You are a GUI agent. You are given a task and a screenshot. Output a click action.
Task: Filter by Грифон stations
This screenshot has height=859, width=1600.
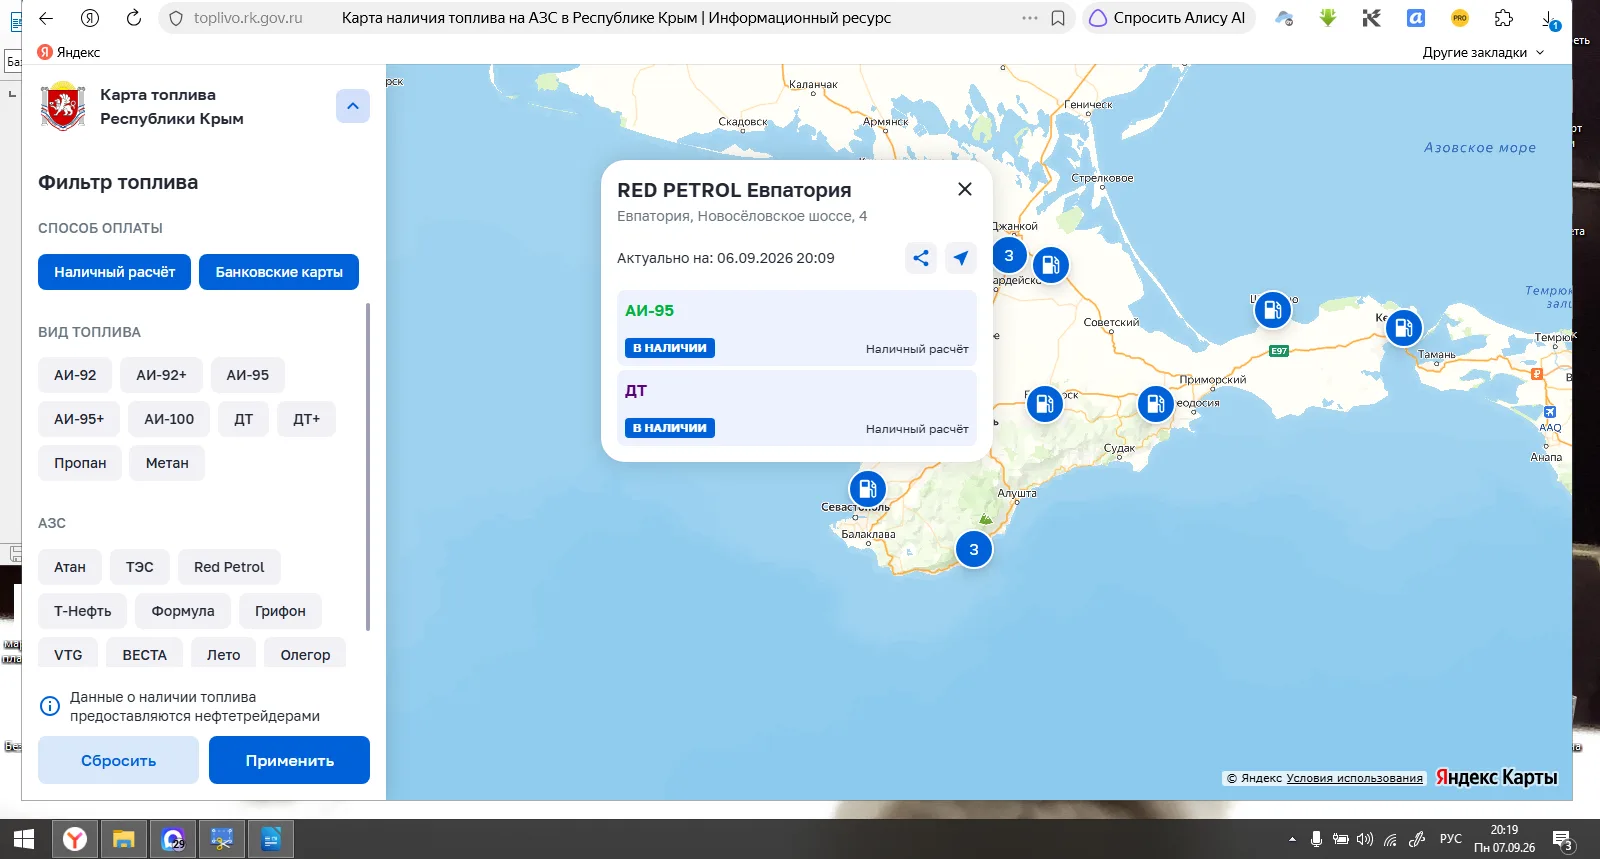(x=280, y=611)
